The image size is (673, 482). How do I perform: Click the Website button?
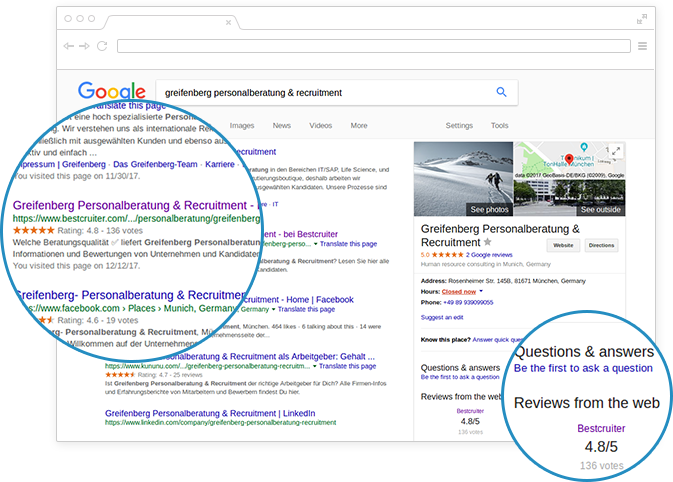563,246
